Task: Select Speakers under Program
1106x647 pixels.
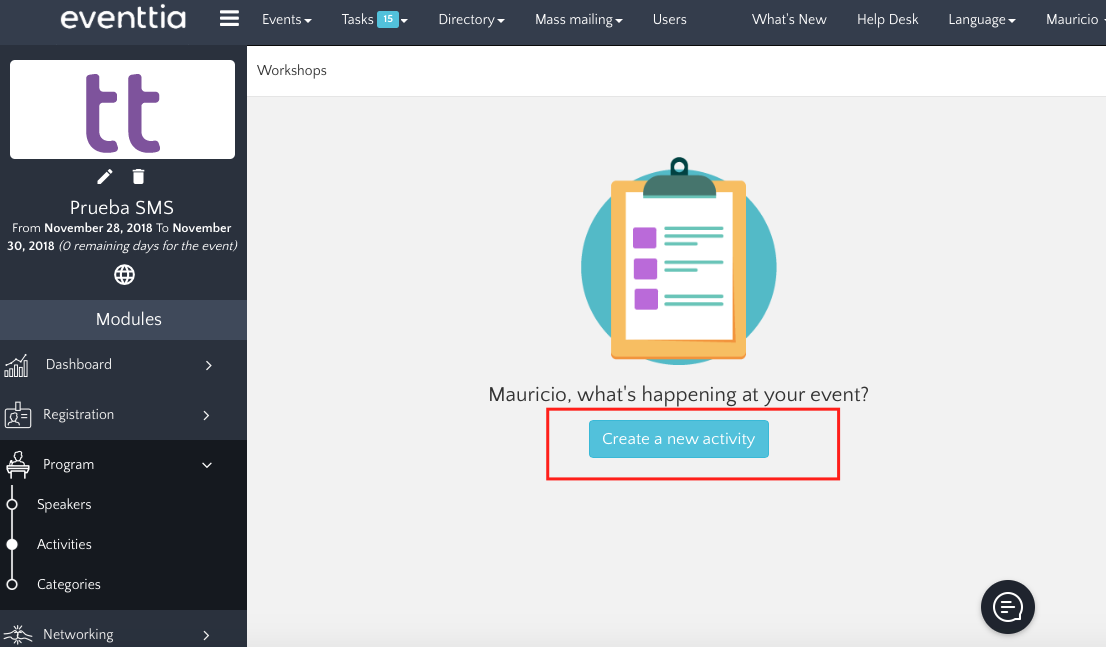Action: (x=64, y=504)
